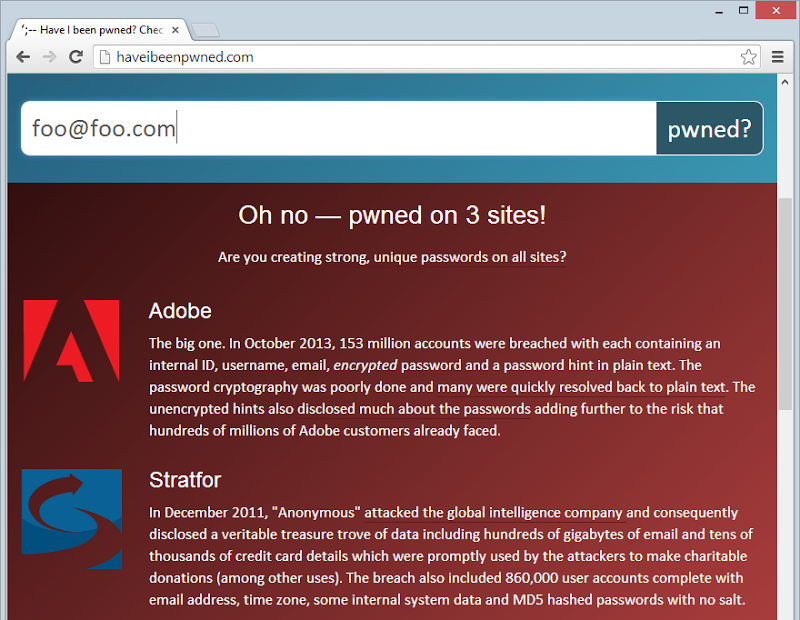800x620 pixels.
Task: Click the page icon in the address bar
Action: 103,57
